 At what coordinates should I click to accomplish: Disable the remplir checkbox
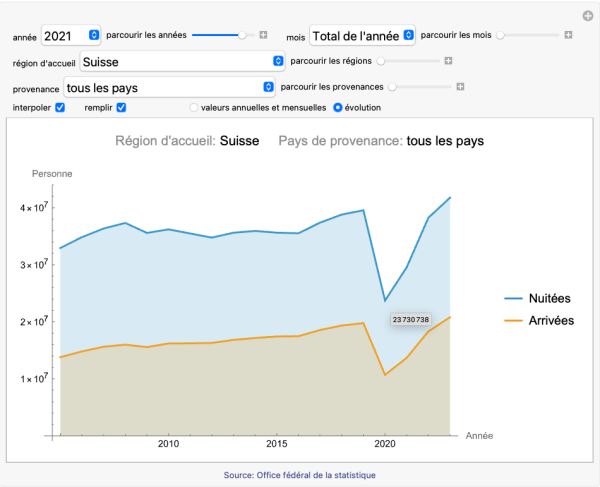[x=121, y=107]
